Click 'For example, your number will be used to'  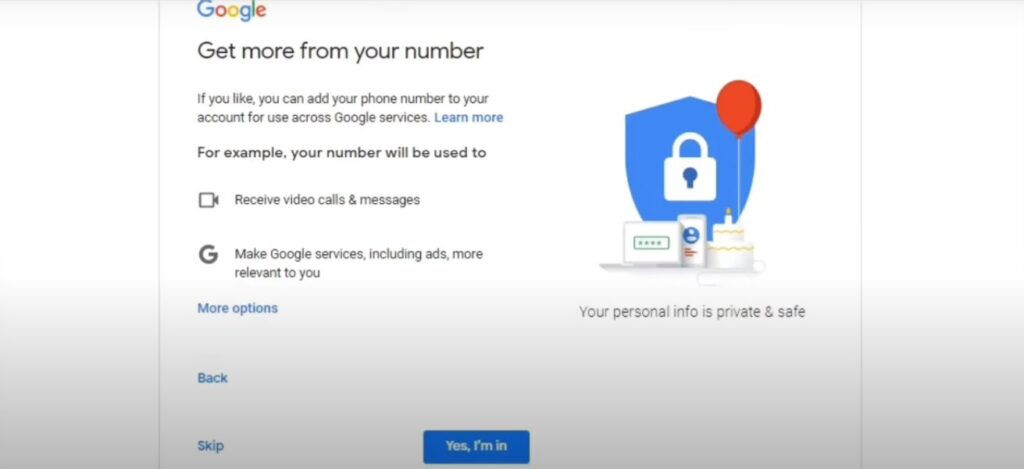click(342, 153)
